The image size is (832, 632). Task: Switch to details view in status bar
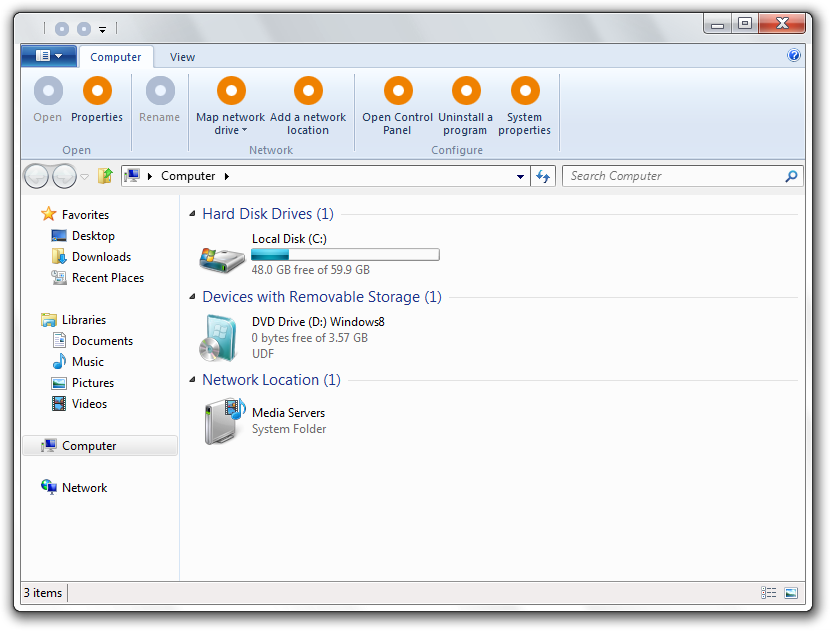coord(768,593)
